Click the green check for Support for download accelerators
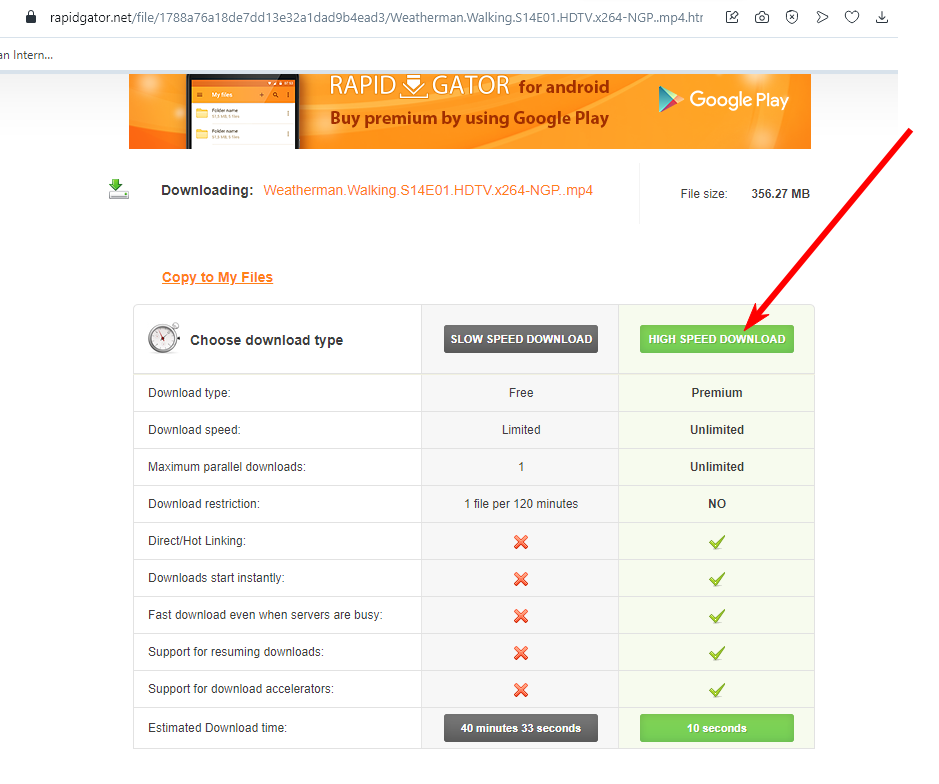The height and width of the screenshot is (784, 939). [717, 690]
